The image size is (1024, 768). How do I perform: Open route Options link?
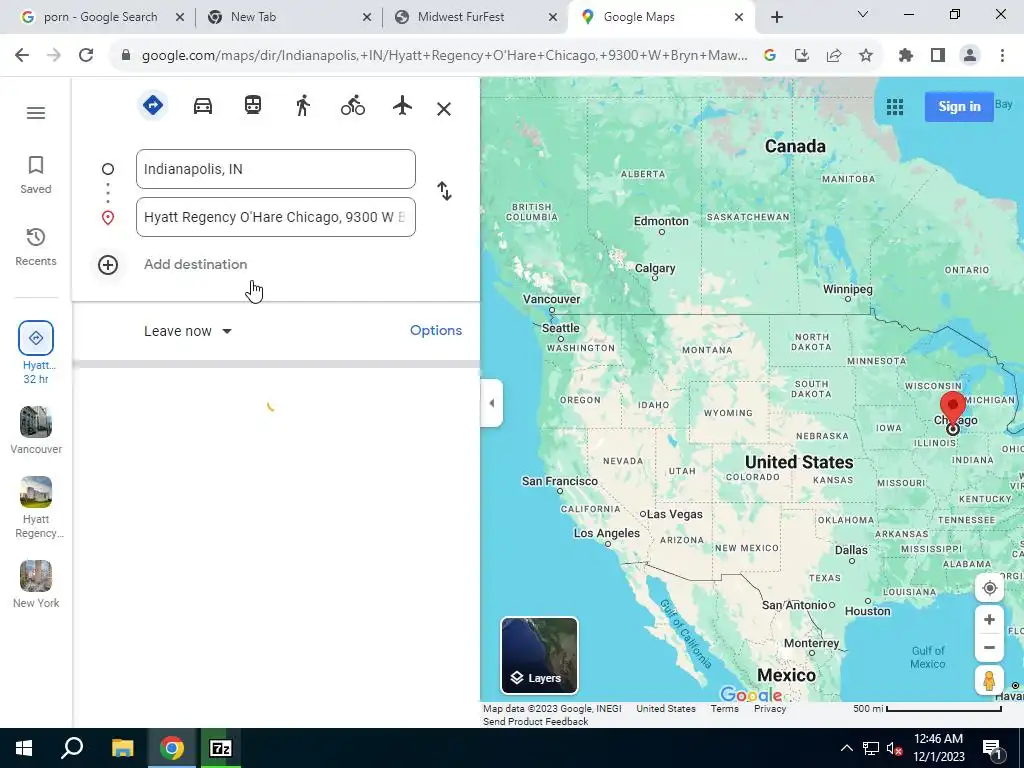436,330
